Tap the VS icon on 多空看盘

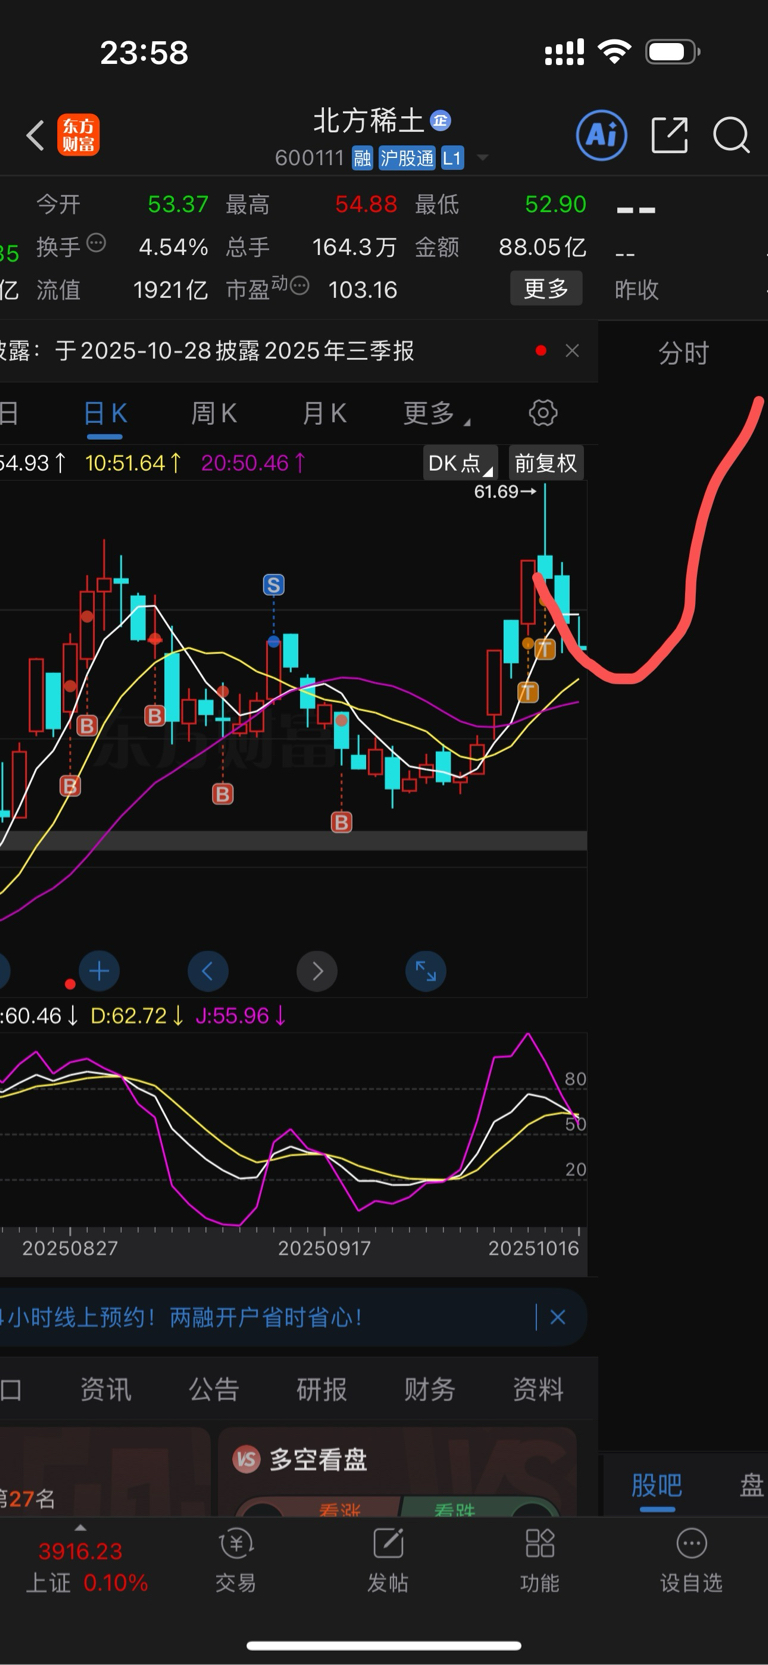pyautogui.click(x=246, y=1460)
